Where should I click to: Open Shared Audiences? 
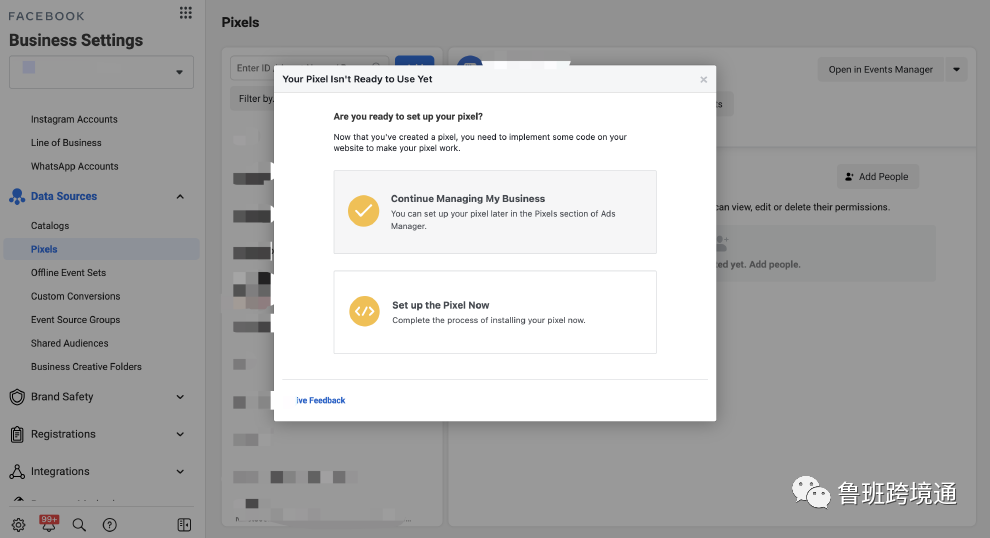69,343
